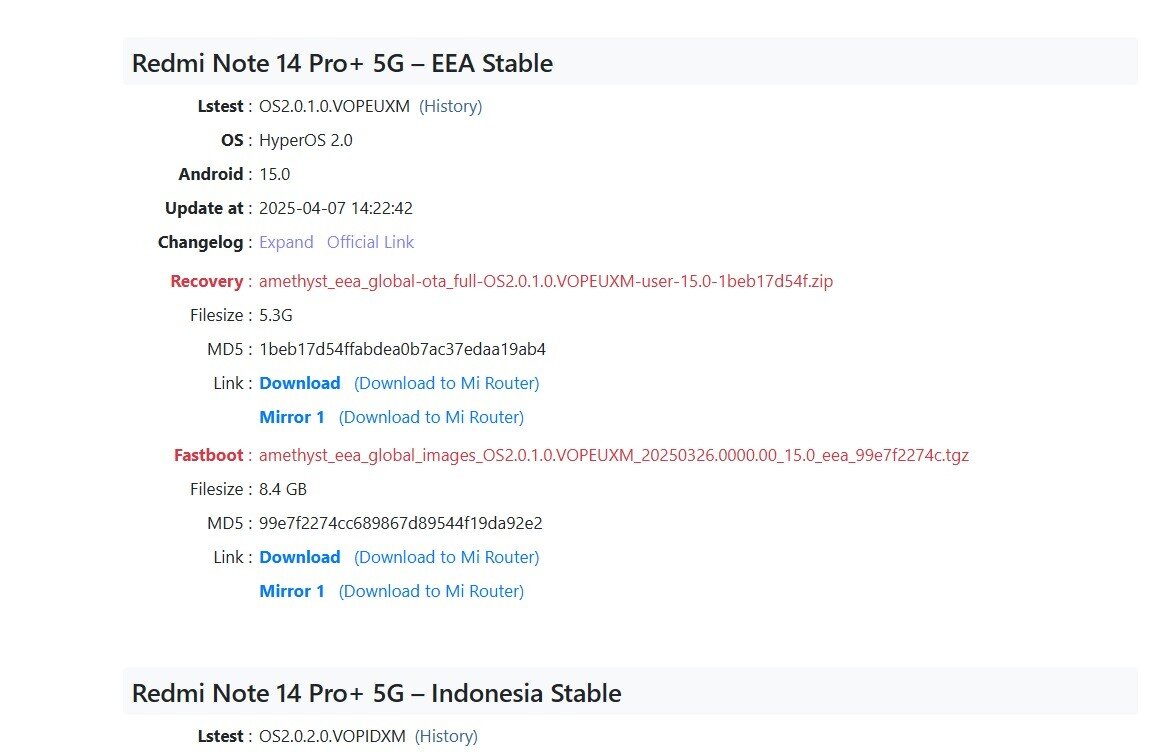
Task: Click the OS2.0.2.0.VOPIDXM version text
Action: tap(332, 736)
